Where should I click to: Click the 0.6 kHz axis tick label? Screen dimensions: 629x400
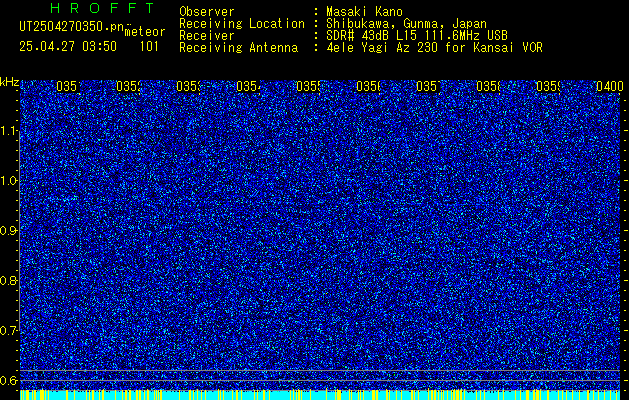tap(9, 380)
